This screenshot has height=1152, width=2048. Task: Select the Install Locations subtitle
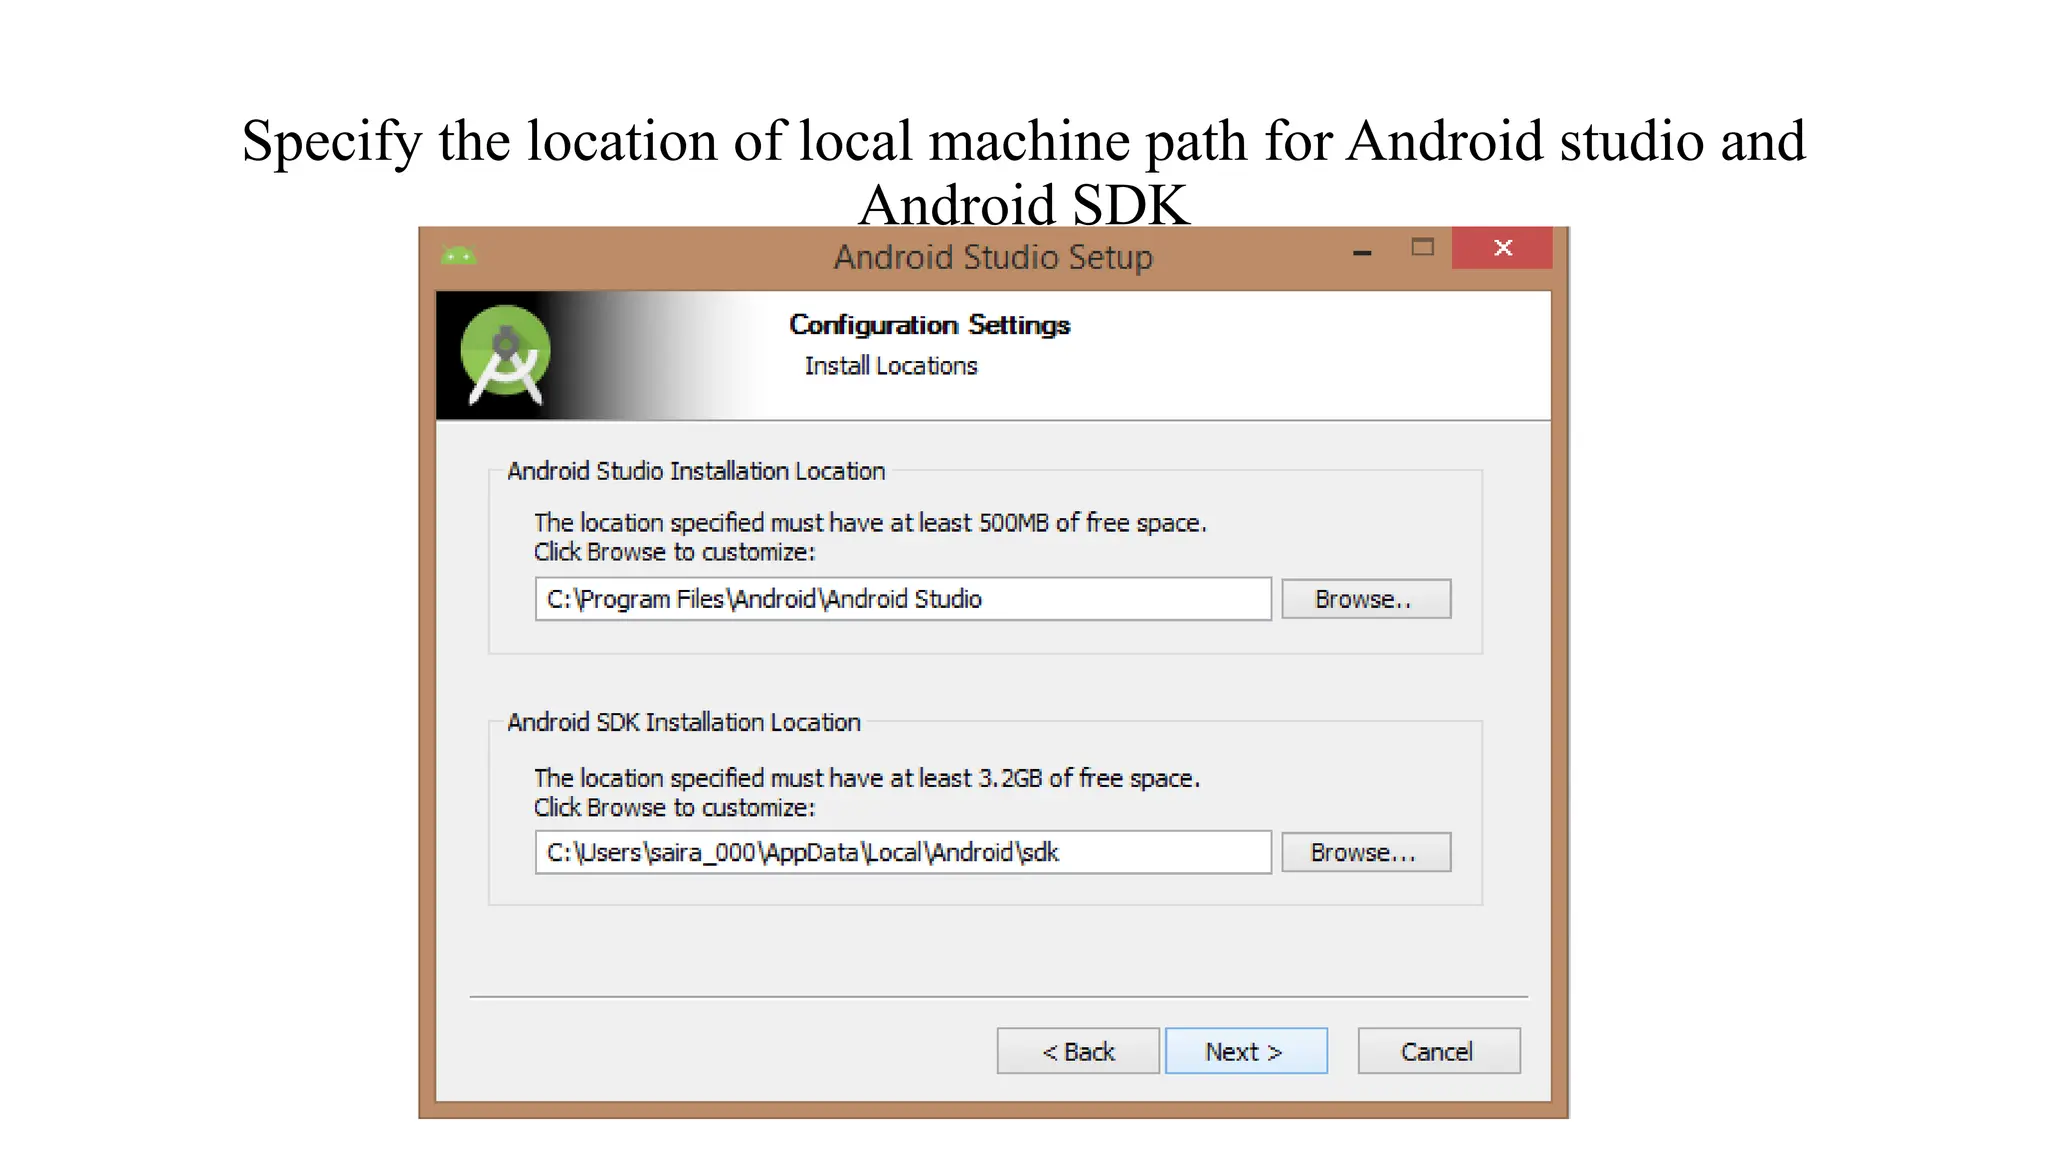pos(891,366)
